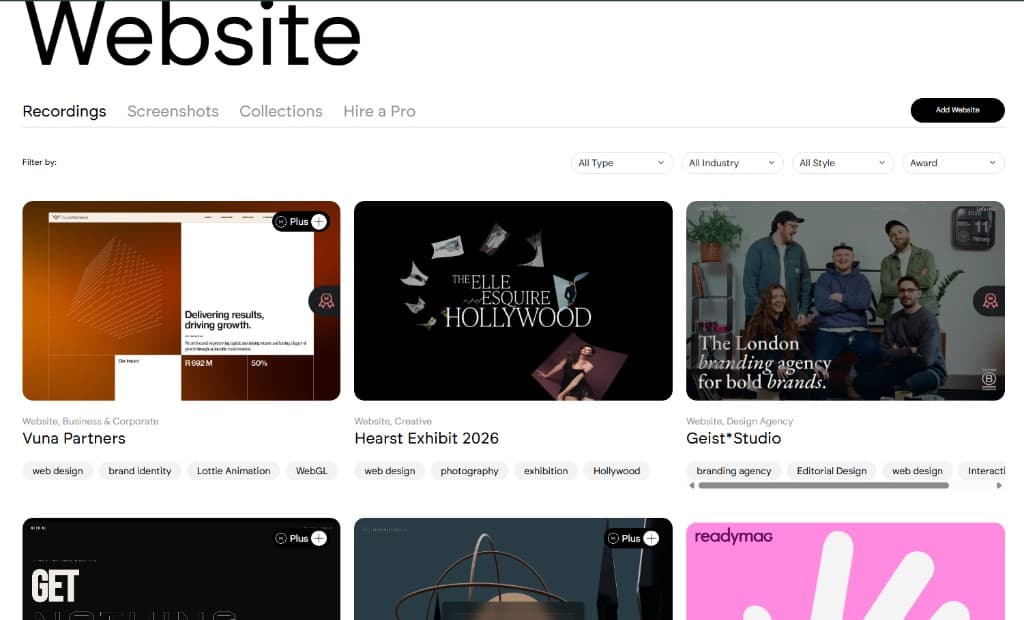Switch to the Recordings tab

pos(64,111)
